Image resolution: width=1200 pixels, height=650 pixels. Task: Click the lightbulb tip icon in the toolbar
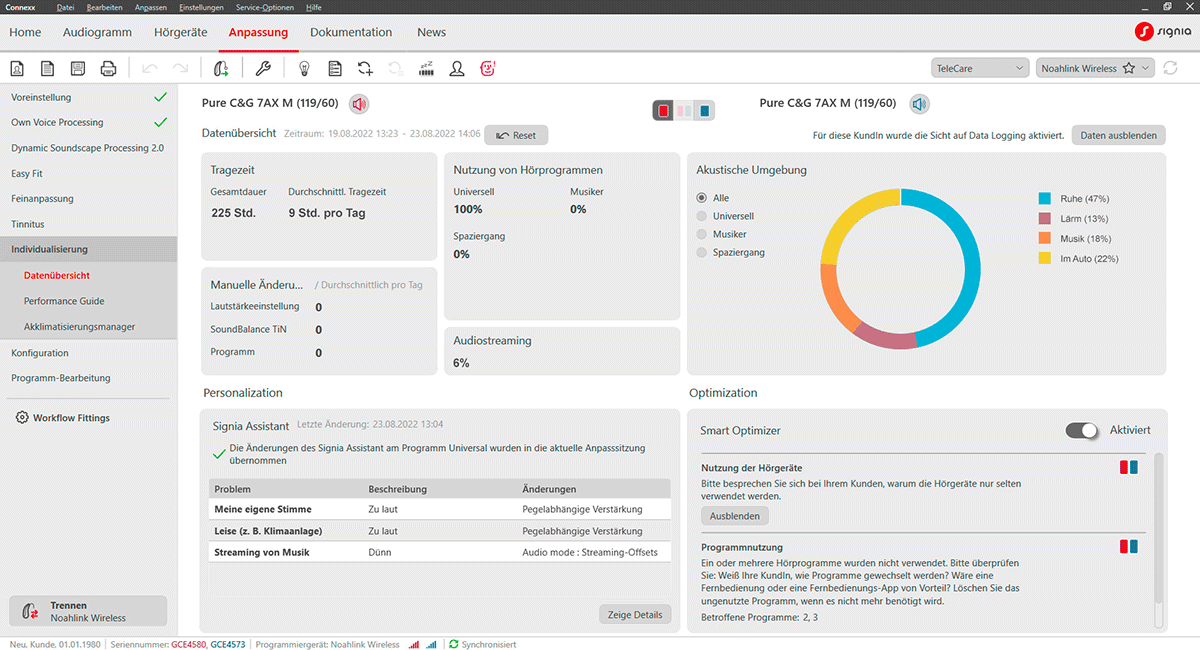305,68
